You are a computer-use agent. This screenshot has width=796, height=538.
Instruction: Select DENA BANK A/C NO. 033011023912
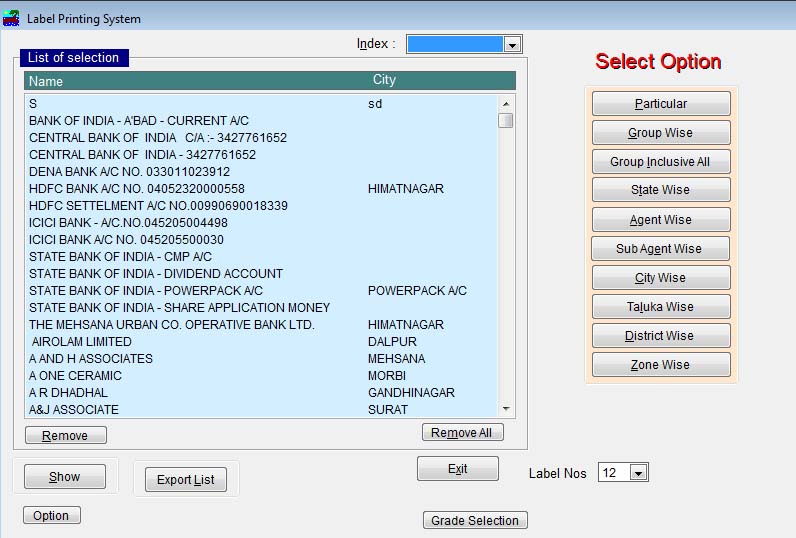pos(261,172)
